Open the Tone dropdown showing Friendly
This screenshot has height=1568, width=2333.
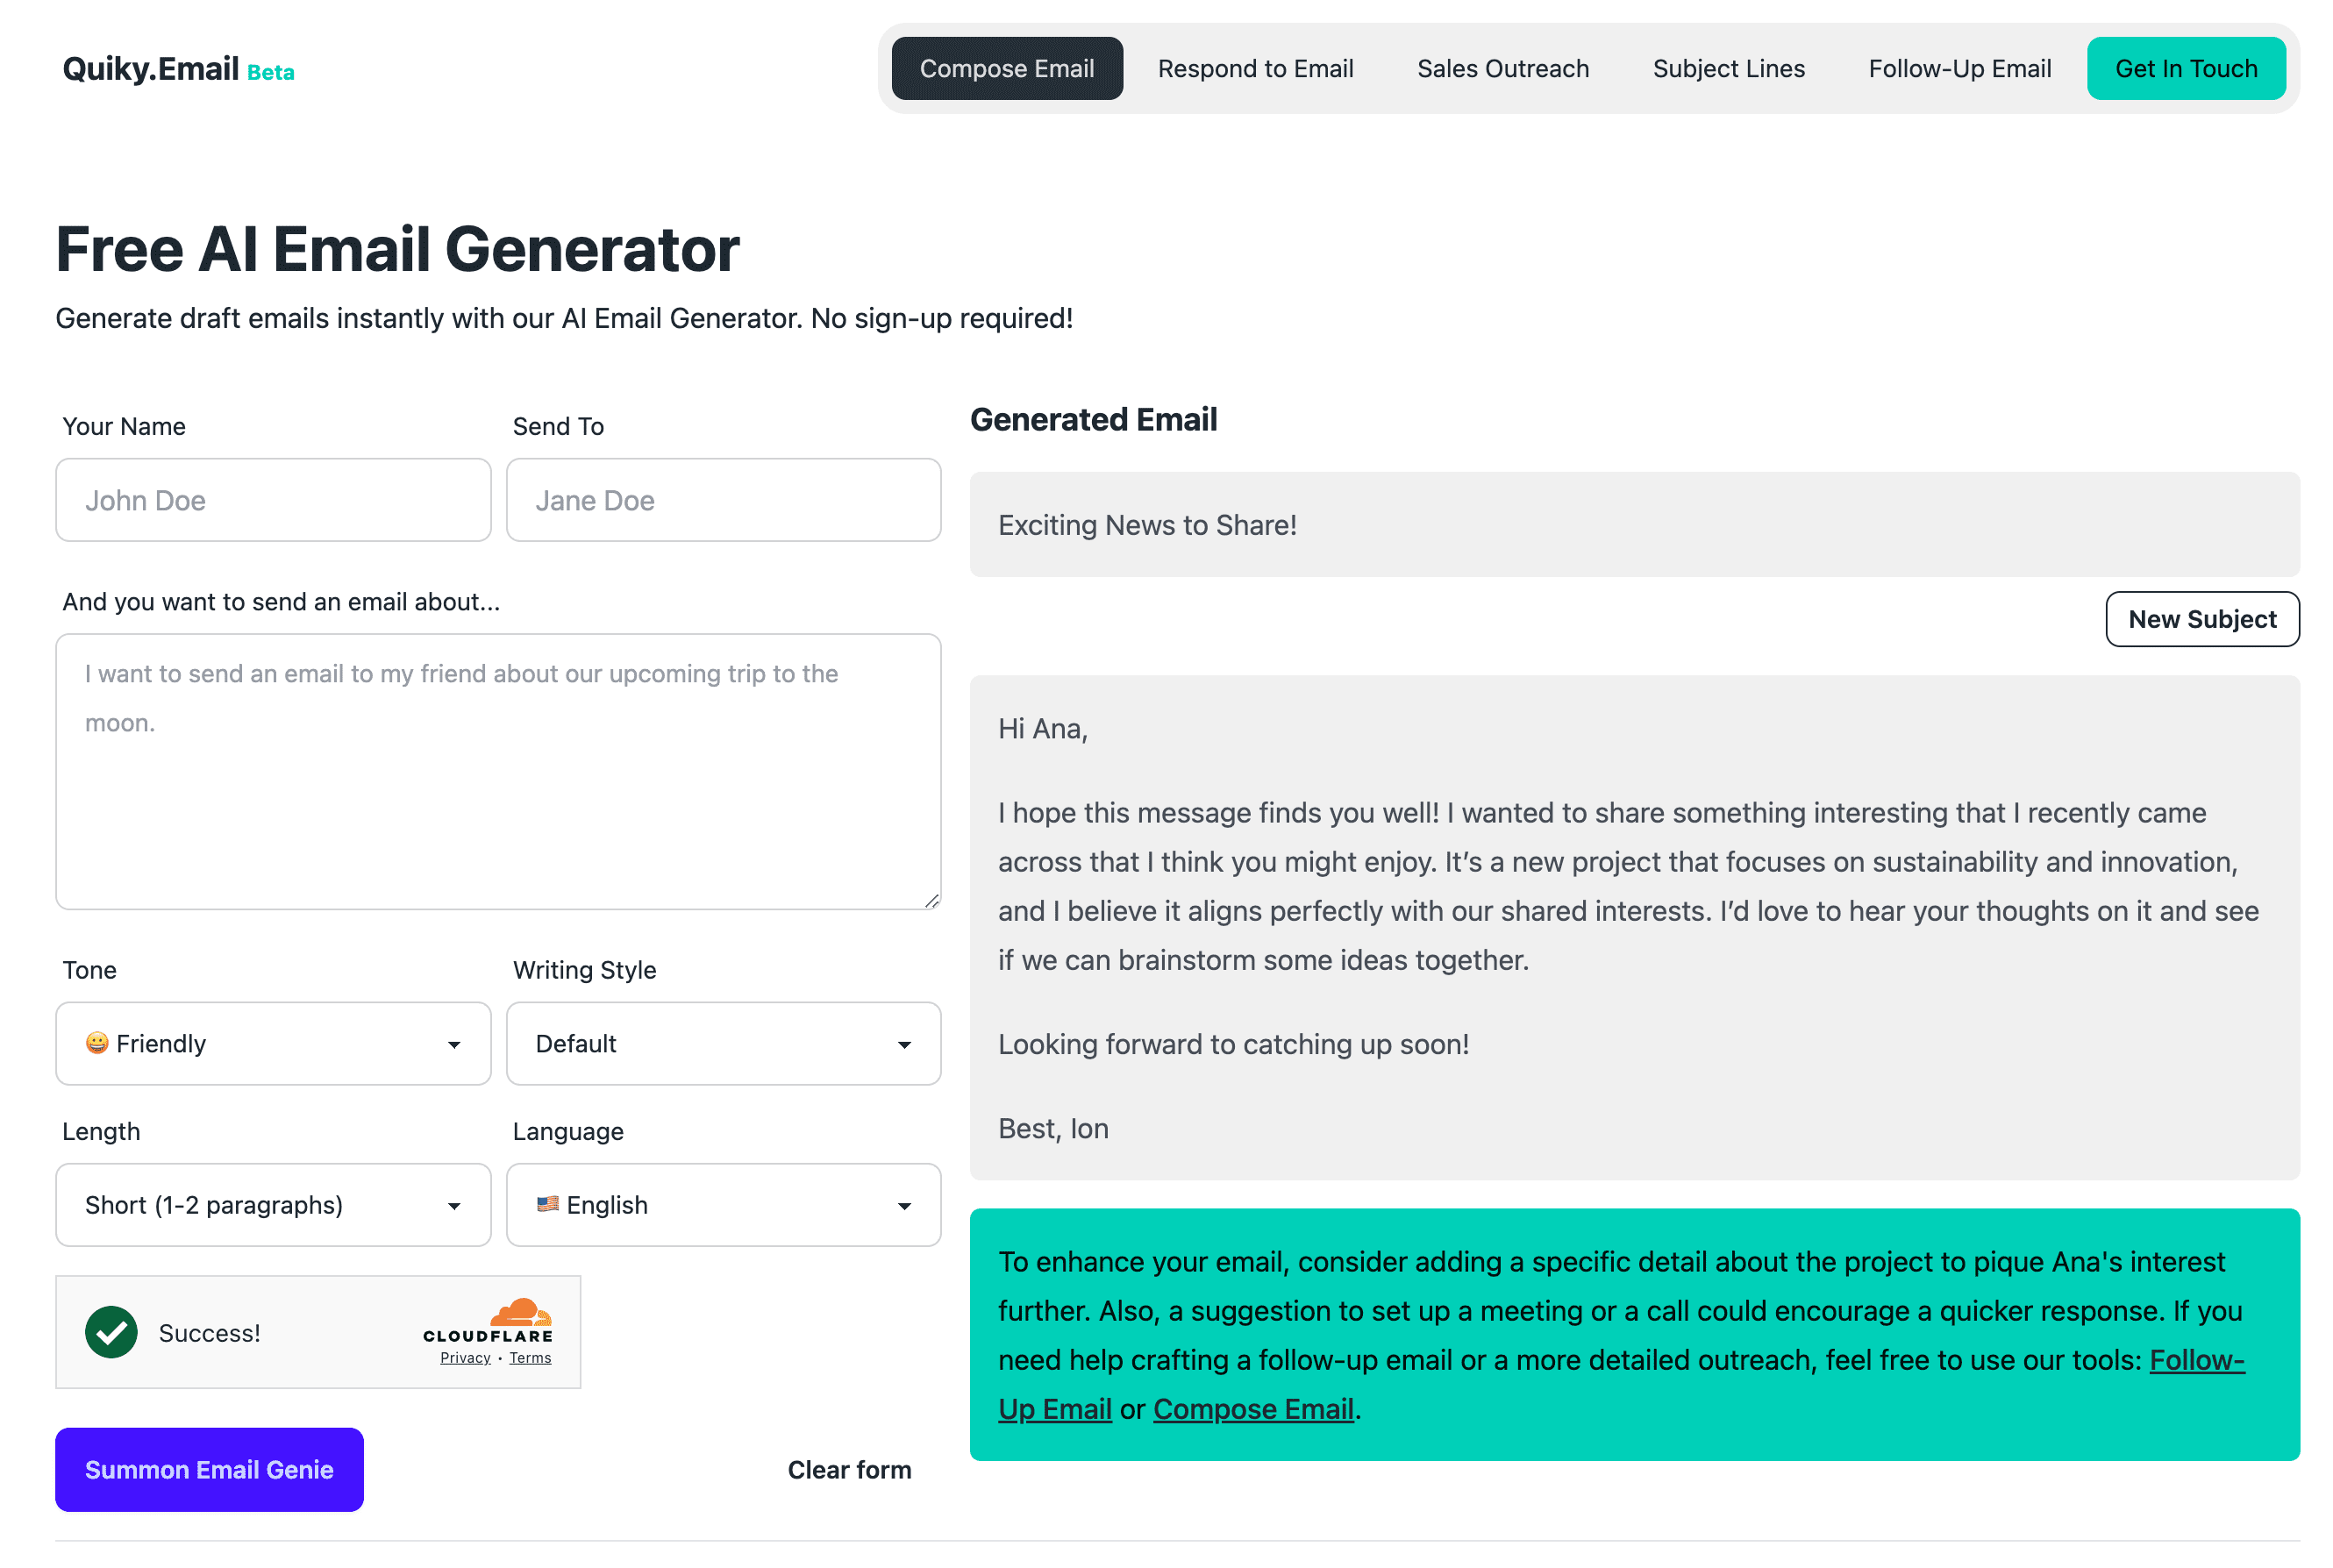pos(273,1043)
